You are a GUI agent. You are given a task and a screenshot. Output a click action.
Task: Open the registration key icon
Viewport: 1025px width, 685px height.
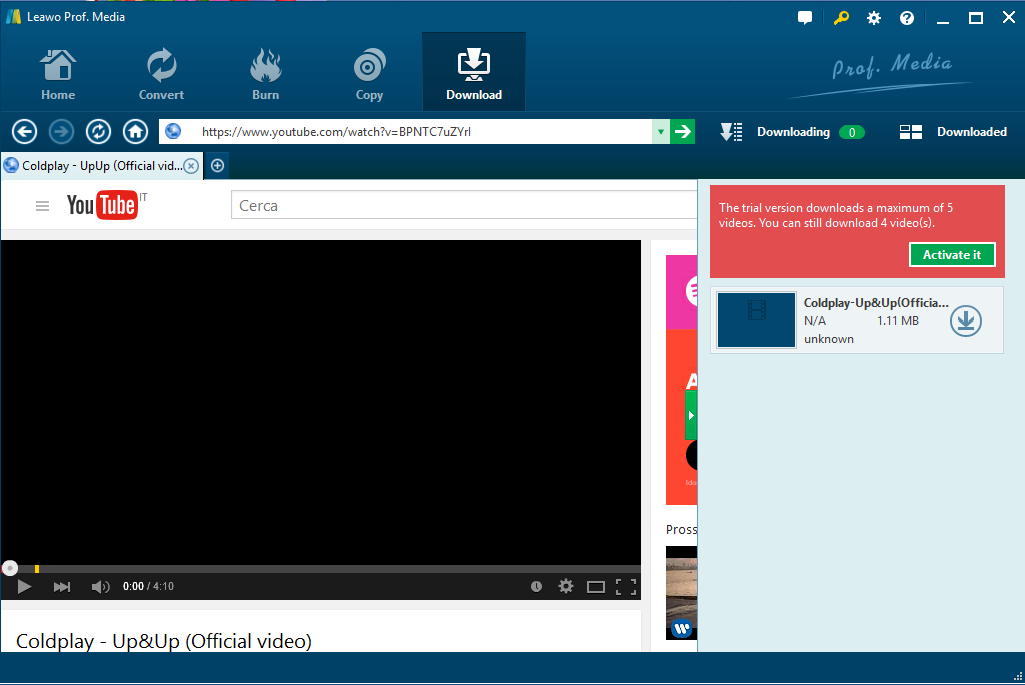click(x=841, y=18)
